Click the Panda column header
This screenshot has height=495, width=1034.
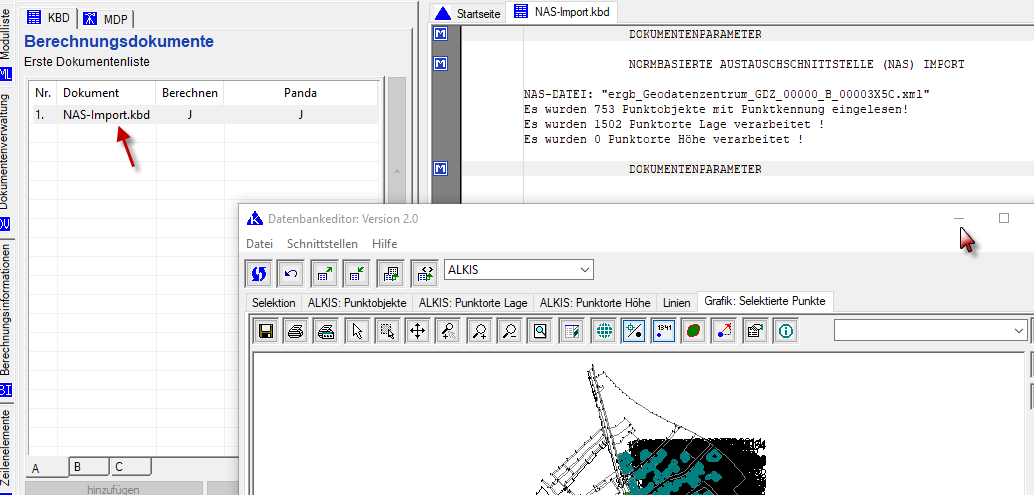300,93
